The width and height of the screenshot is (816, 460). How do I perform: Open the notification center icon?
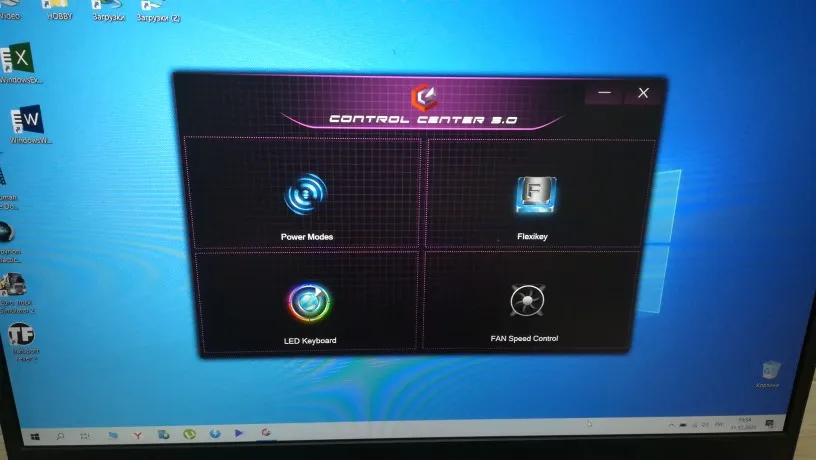click(770, 424)
